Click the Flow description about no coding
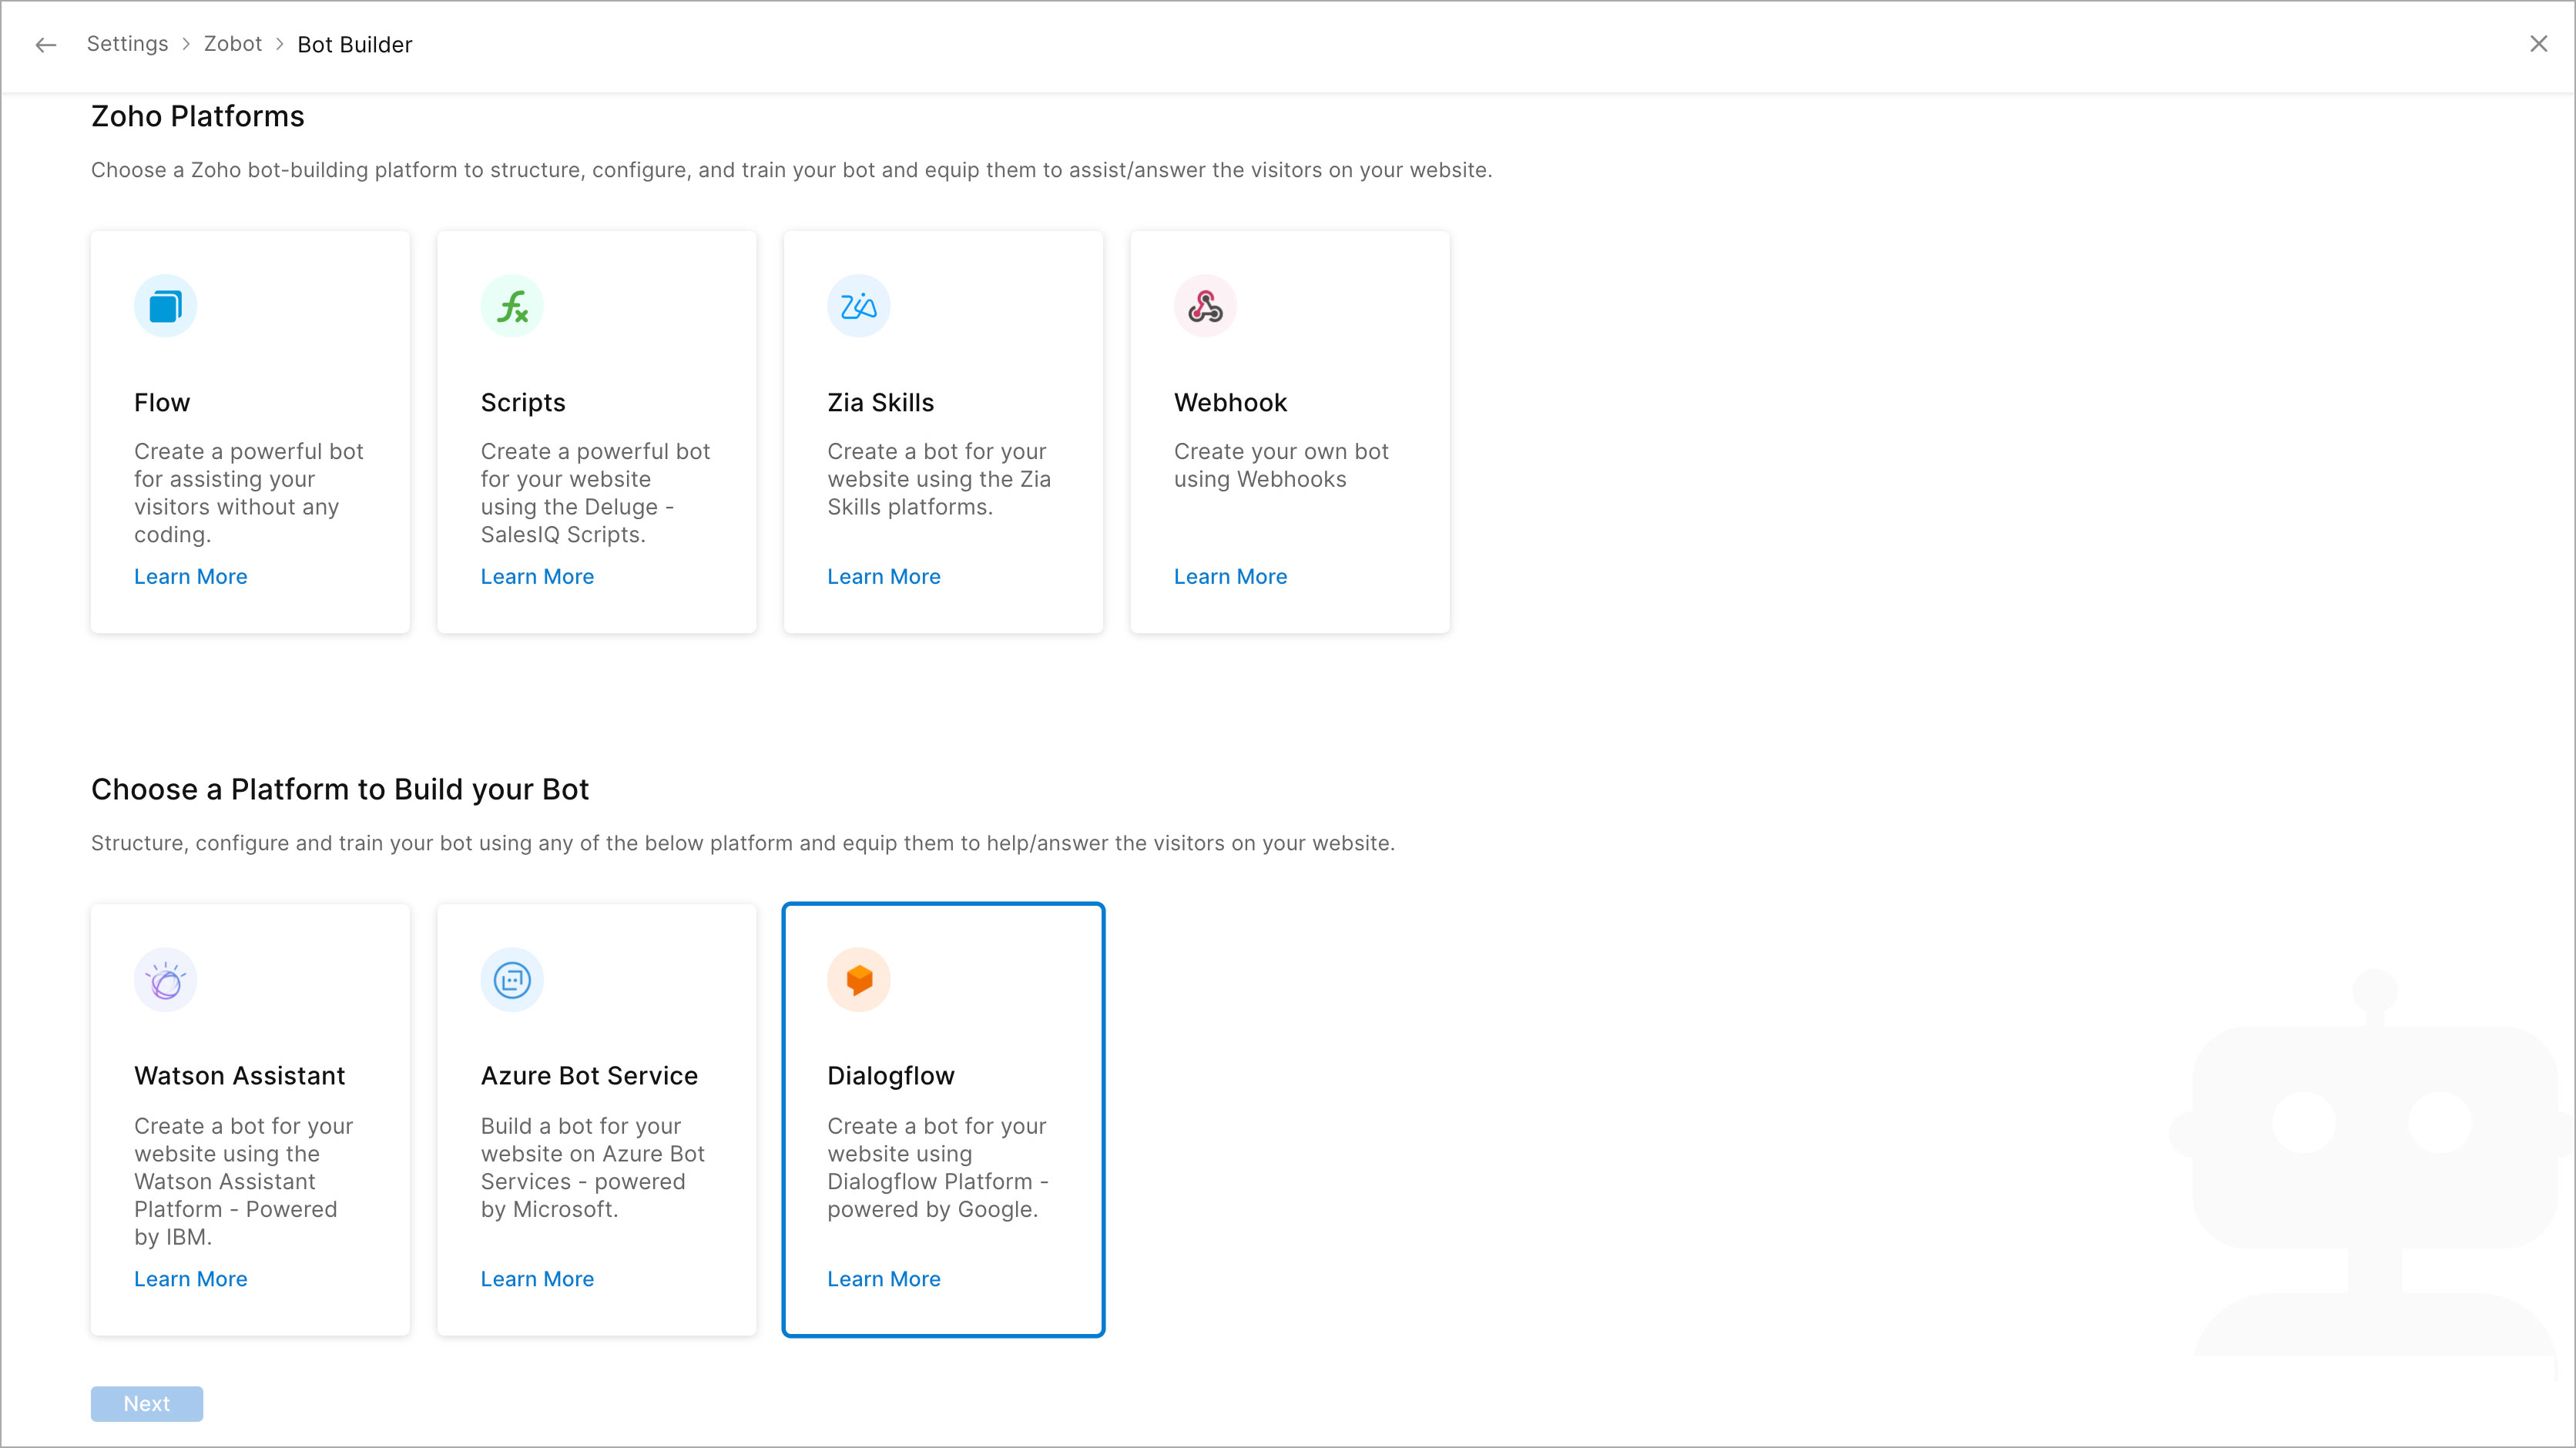2576x1448 pixels. pyautogui.click(x=249, y=493)
